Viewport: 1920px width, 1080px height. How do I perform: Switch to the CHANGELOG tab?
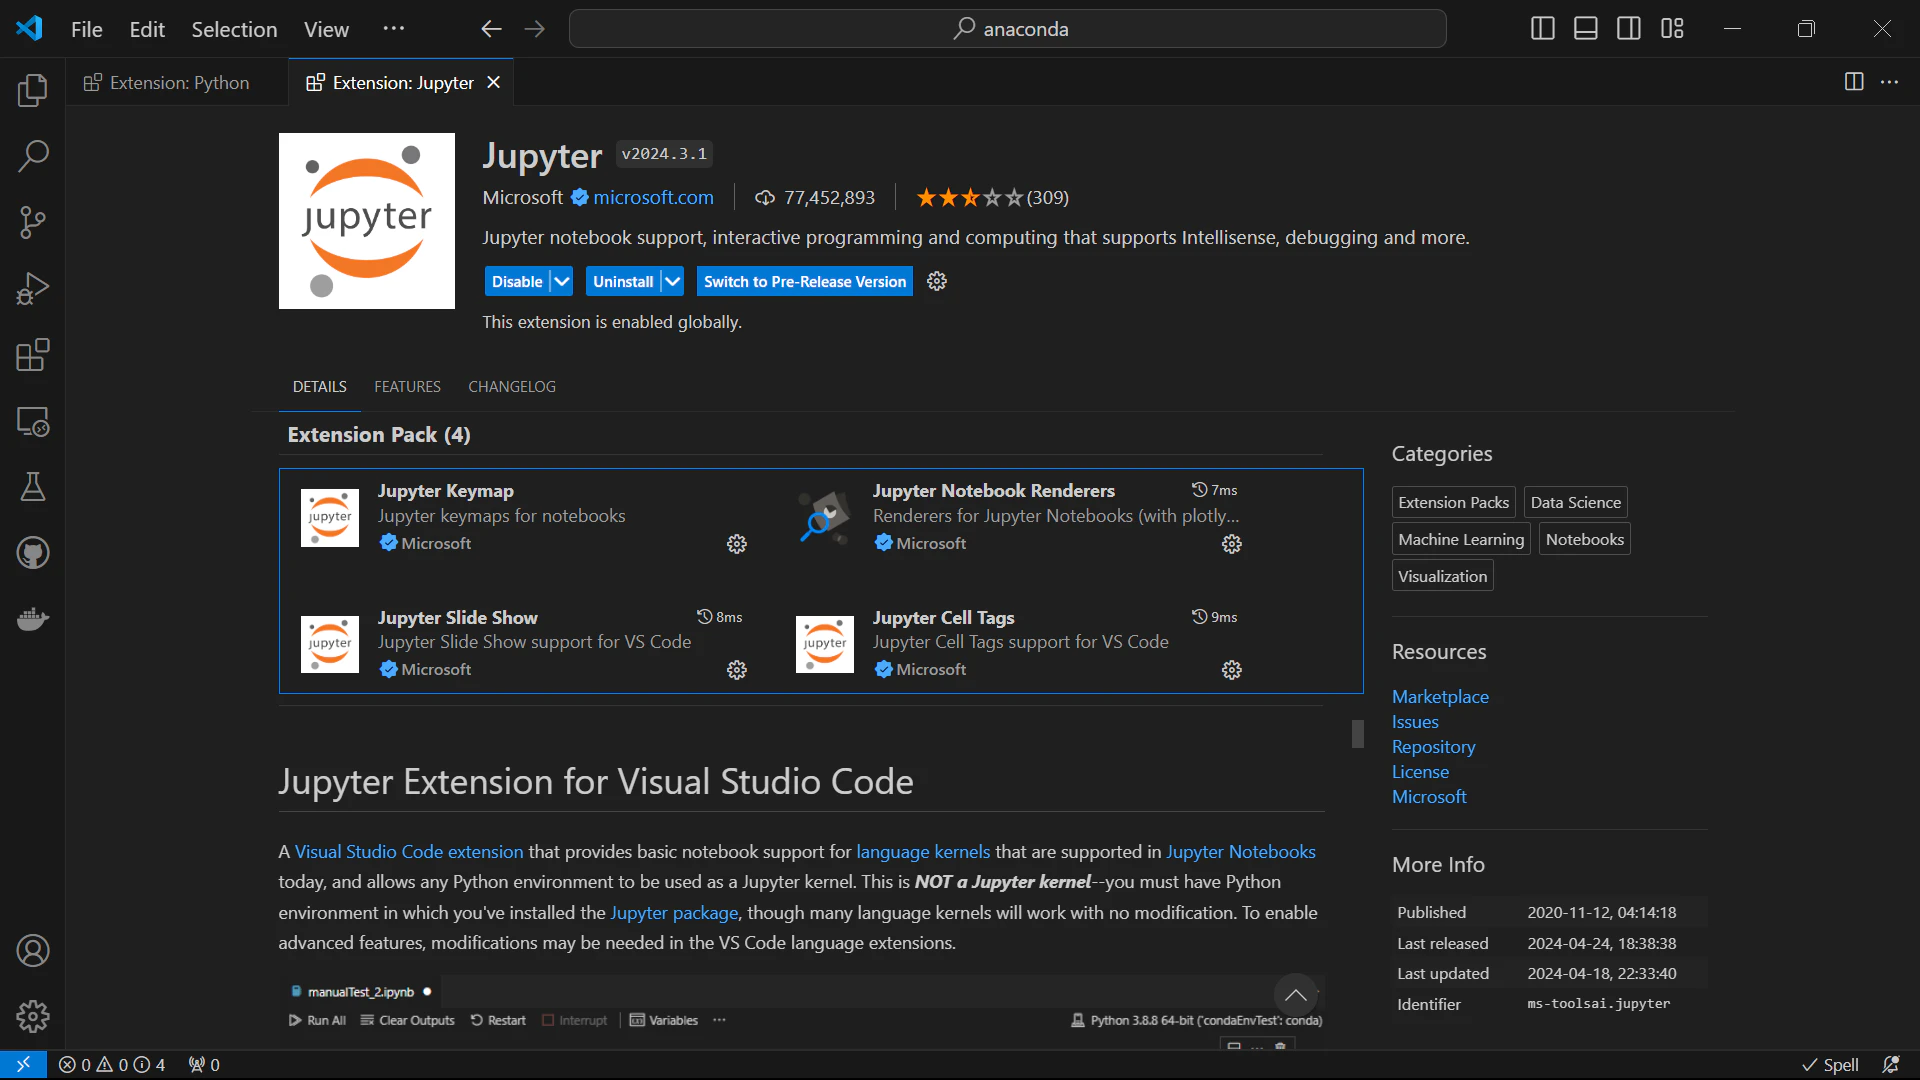point(512,387)
